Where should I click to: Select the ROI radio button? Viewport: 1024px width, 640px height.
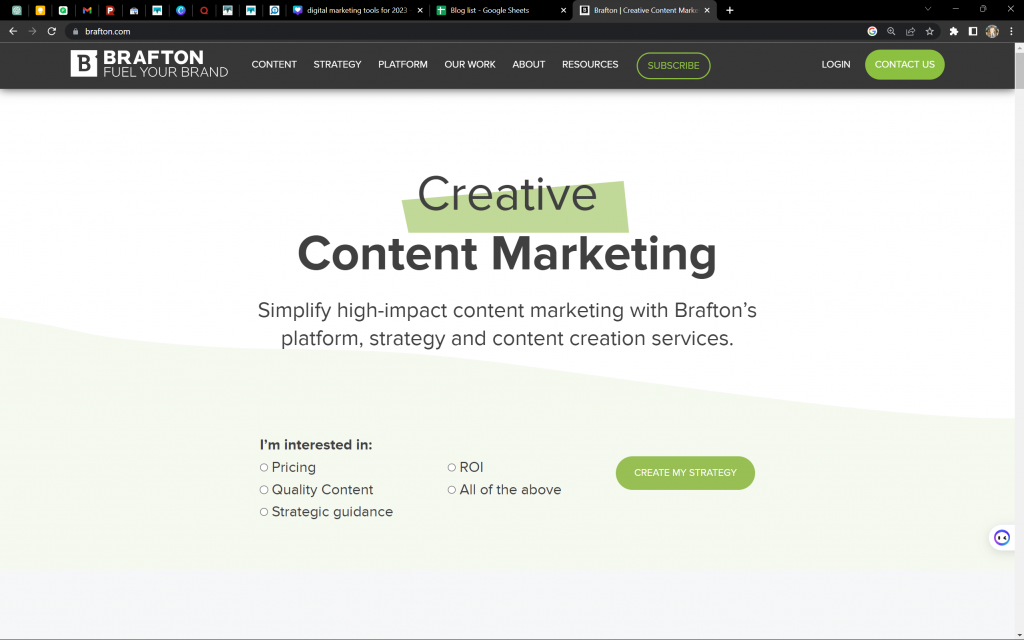(451, 468)
